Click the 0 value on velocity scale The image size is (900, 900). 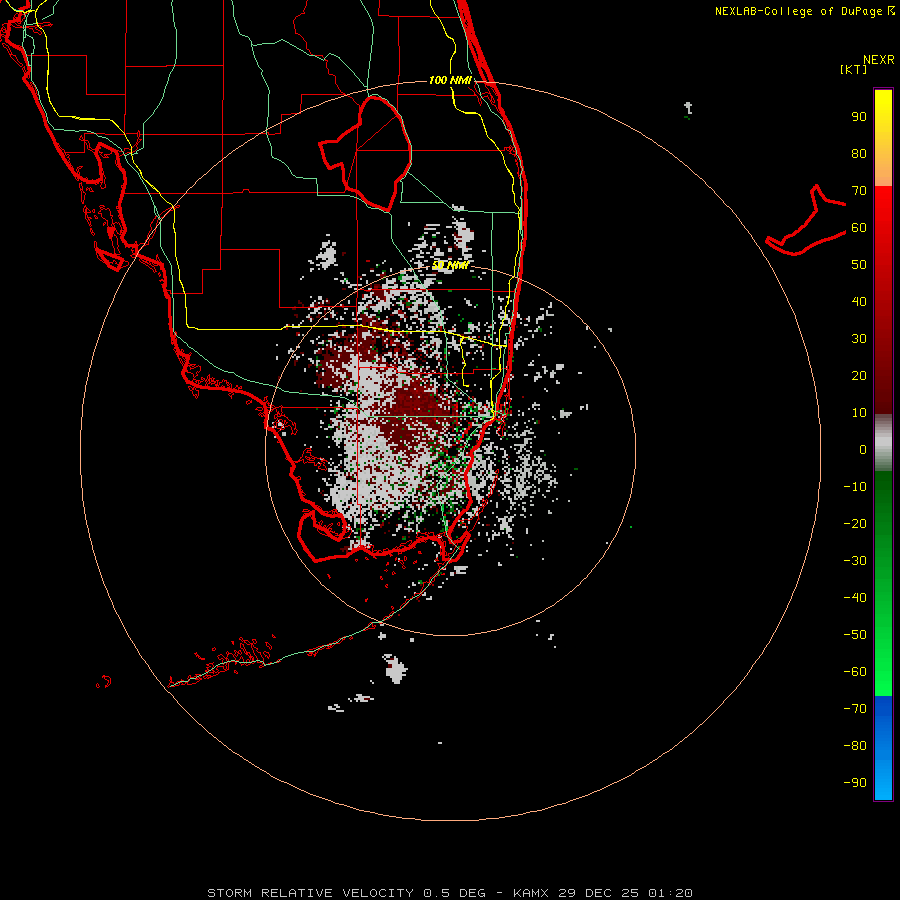[x=863, y=450]
